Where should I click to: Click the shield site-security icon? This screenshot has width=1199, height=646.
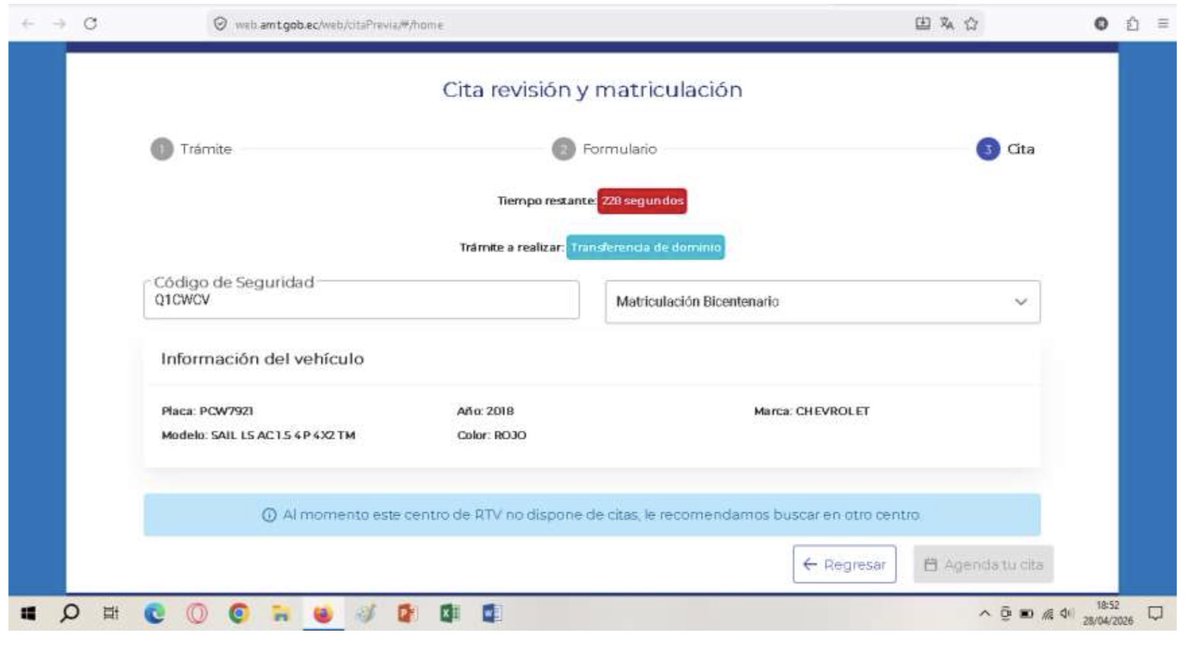coord(220,24)
